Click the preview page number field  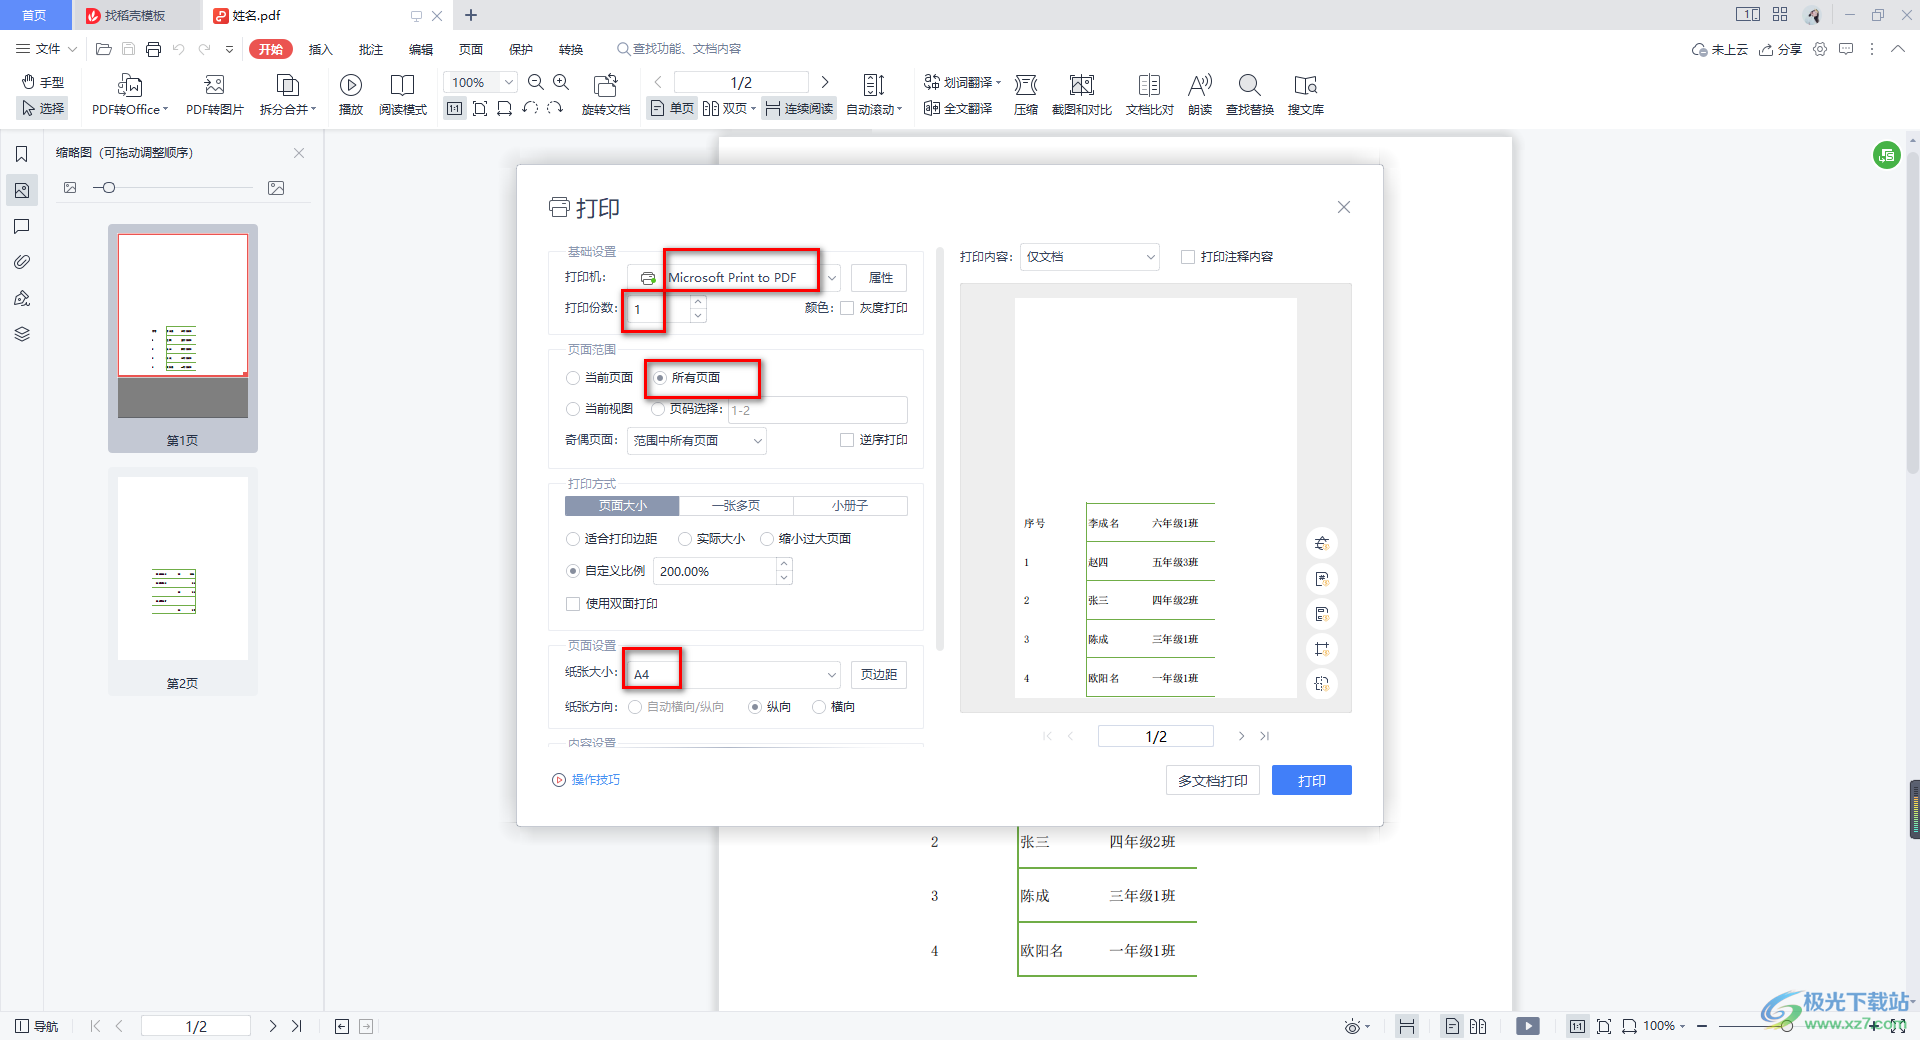1156,737
